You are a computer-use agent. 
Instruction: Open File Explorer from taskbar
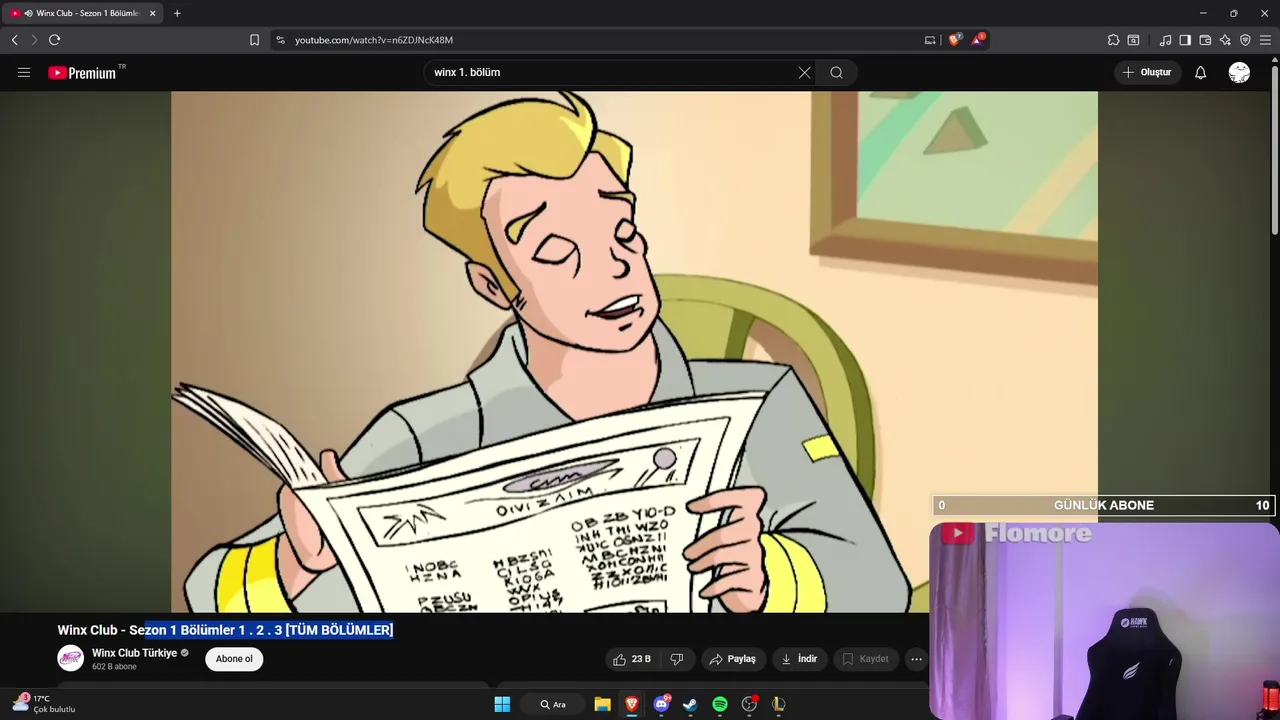(x=602, y=704)
